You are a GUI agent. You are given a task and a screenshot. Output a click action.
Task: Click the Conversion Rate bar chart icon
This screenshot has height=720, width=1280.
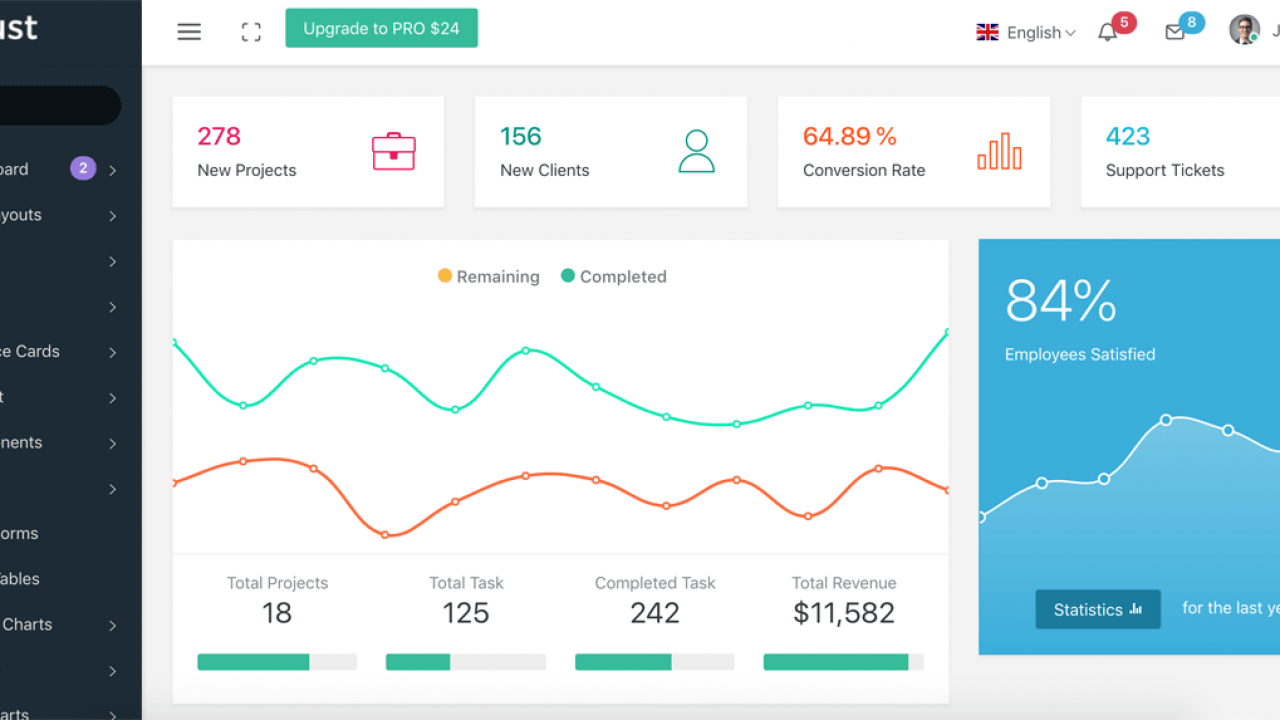pos(999,151)
